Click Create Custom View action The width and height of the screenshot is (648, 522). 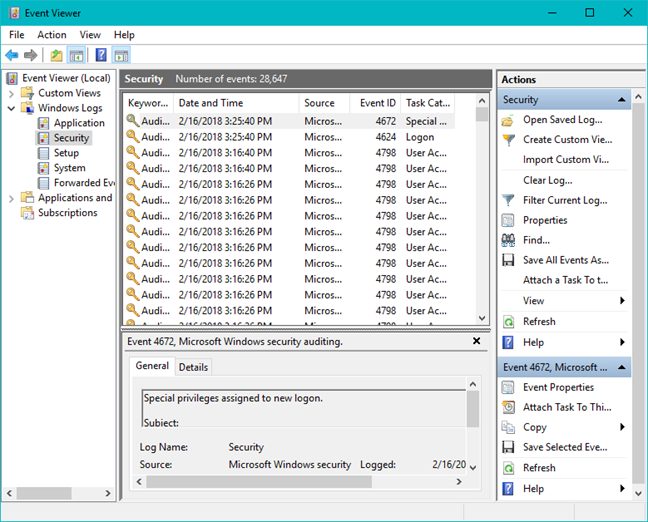point(567,140)
